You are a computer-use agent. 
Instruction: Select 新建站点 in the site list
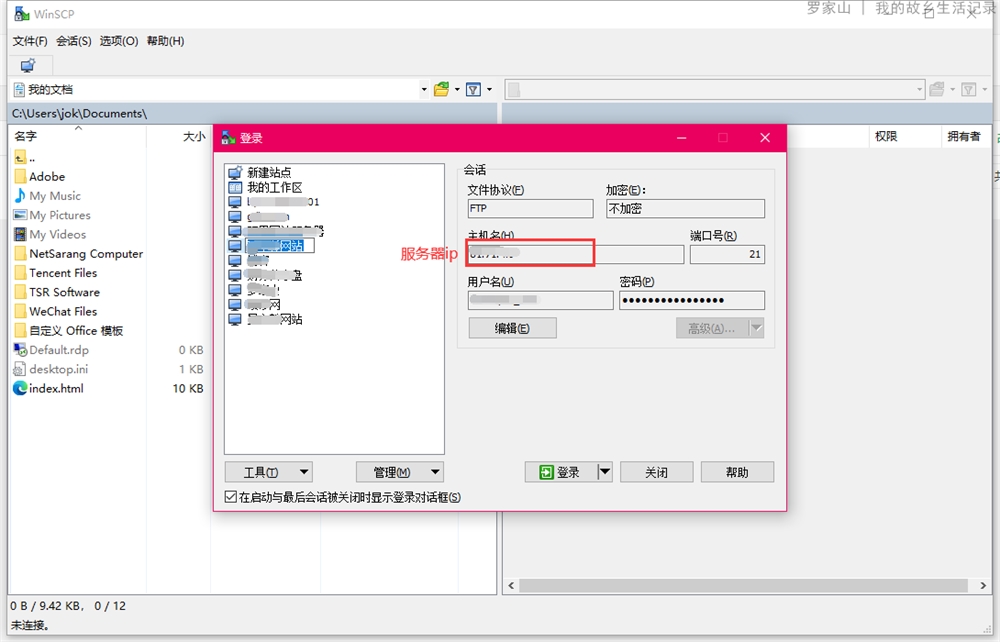(269, 172)
